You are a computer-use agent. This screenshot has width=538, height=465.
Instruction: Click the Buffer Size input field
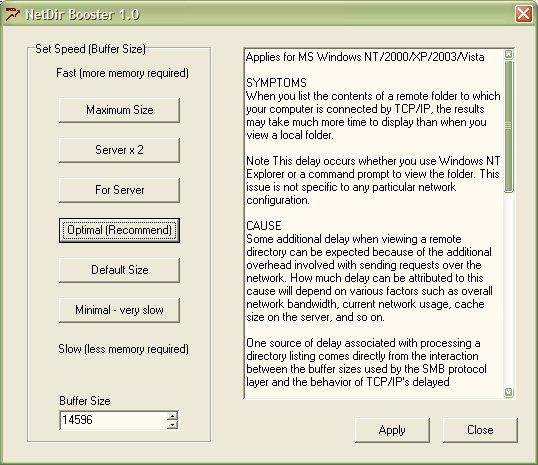113,420
